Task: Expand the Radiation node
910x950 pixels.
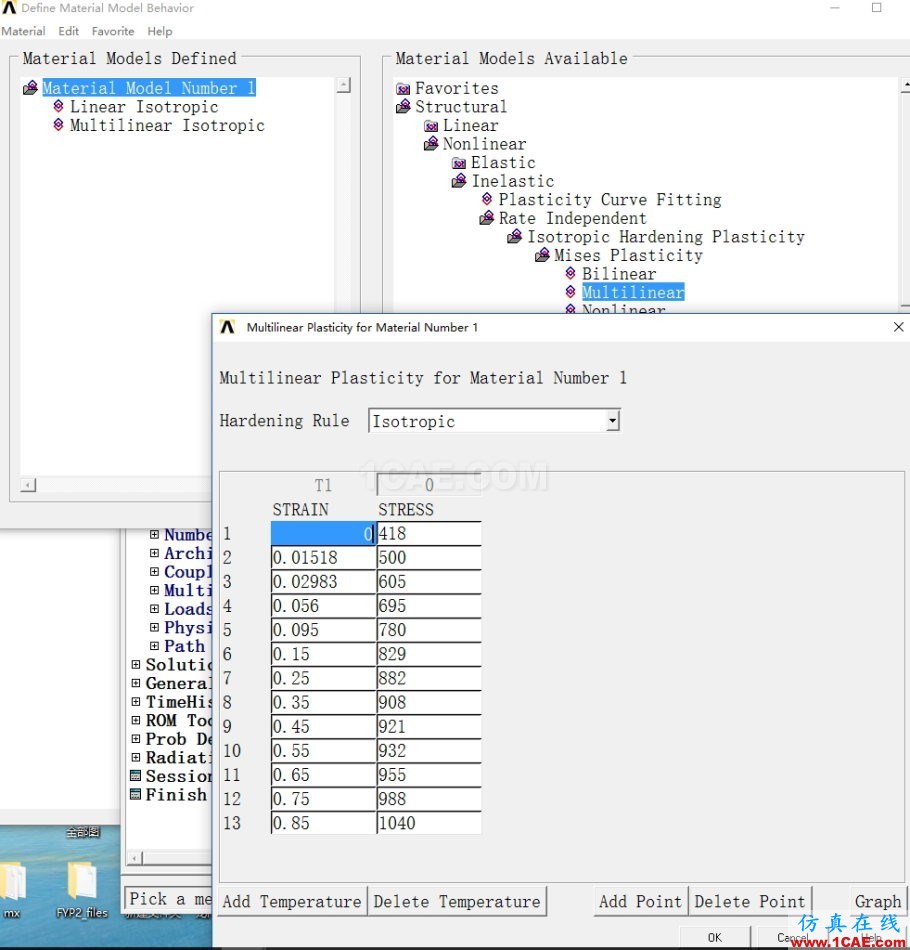Action: (x=136, y=757)
